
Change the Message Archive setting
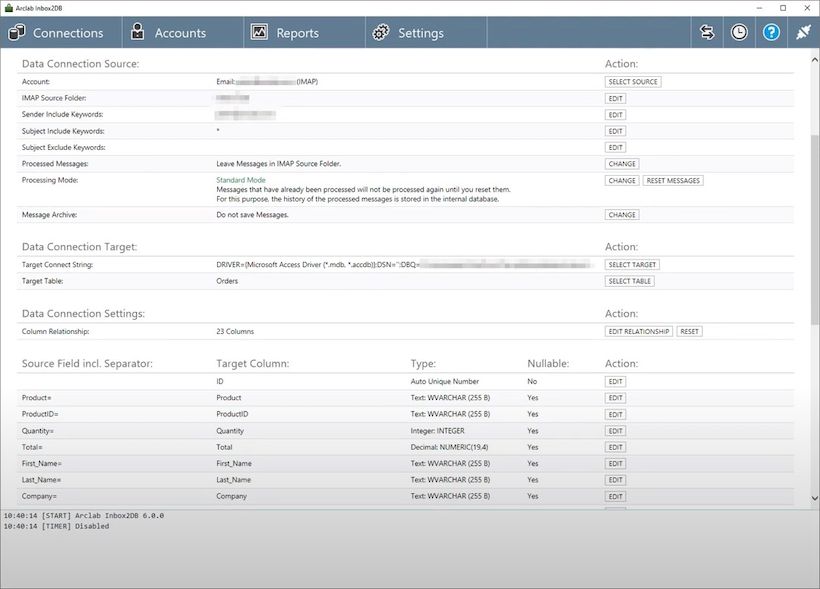pyautogui.click(x=621, y=214)
